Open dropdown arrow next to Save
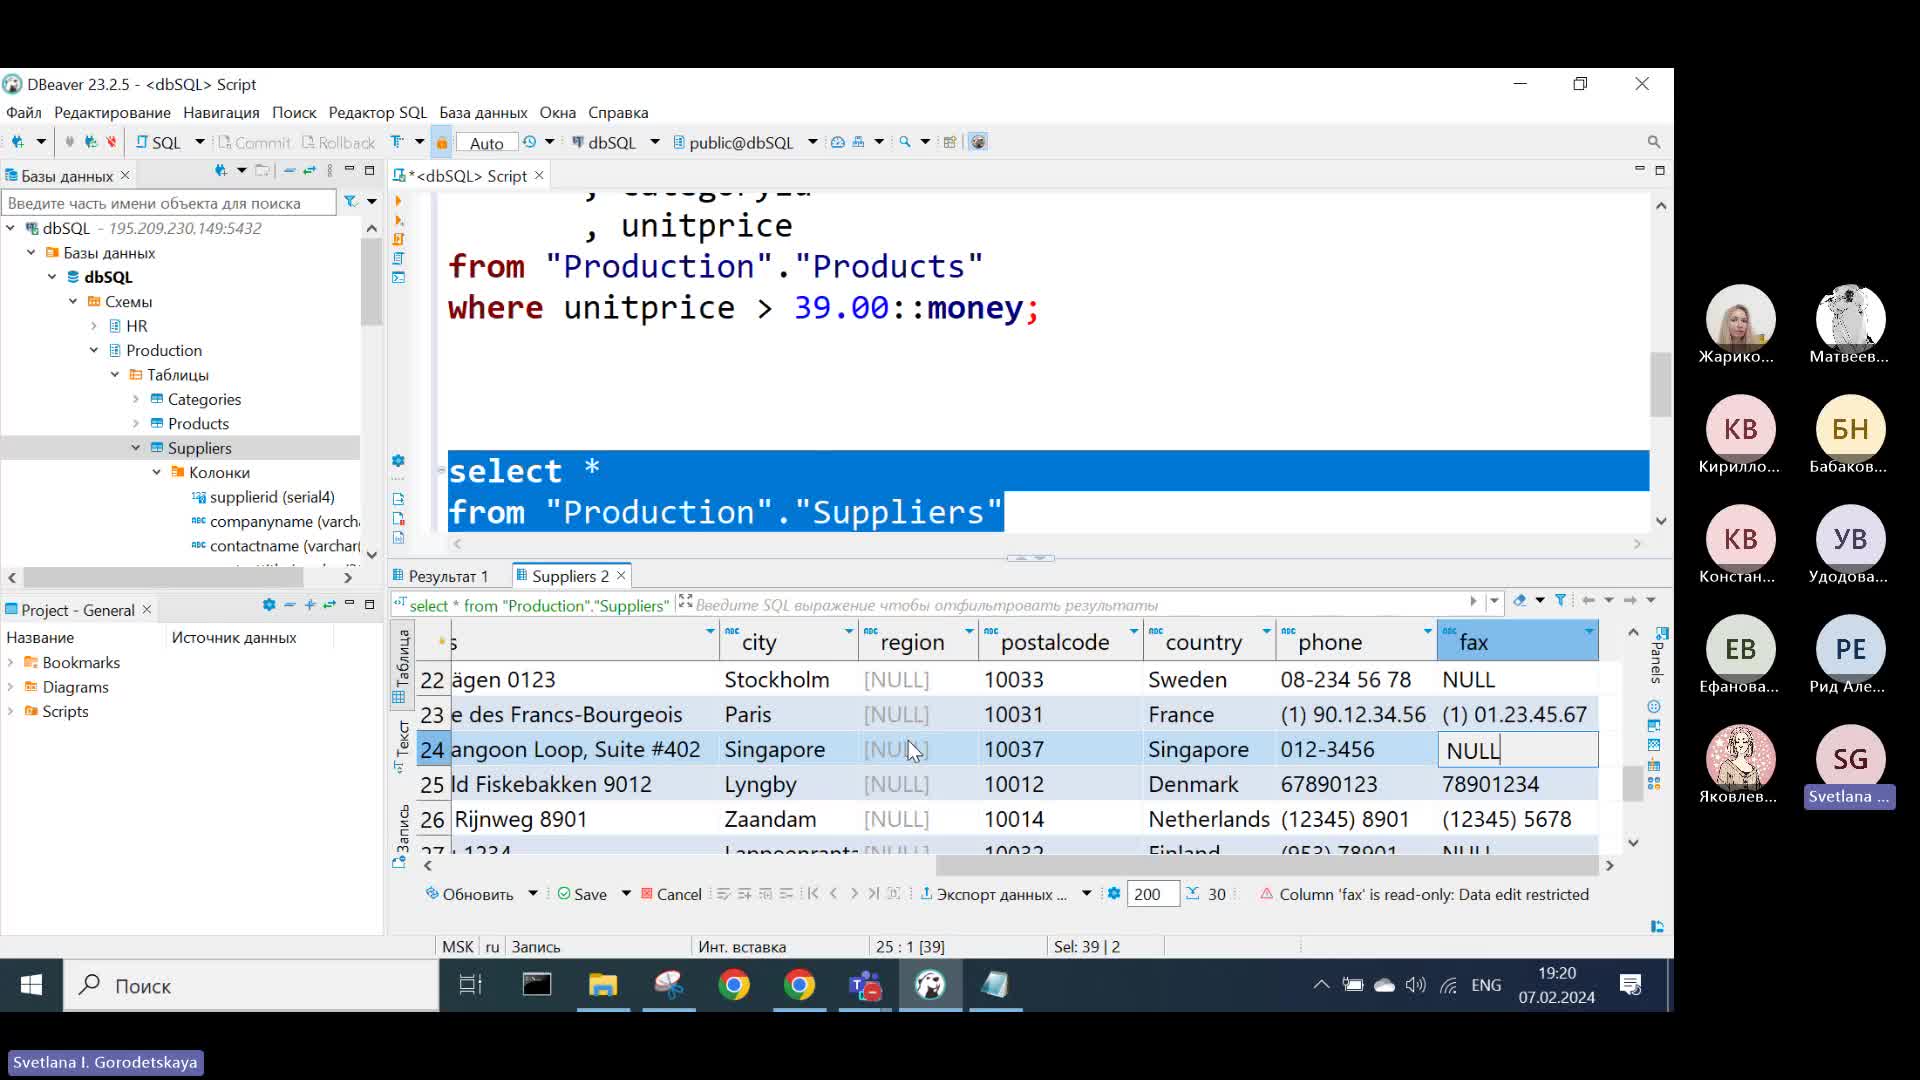 (626, 894)
